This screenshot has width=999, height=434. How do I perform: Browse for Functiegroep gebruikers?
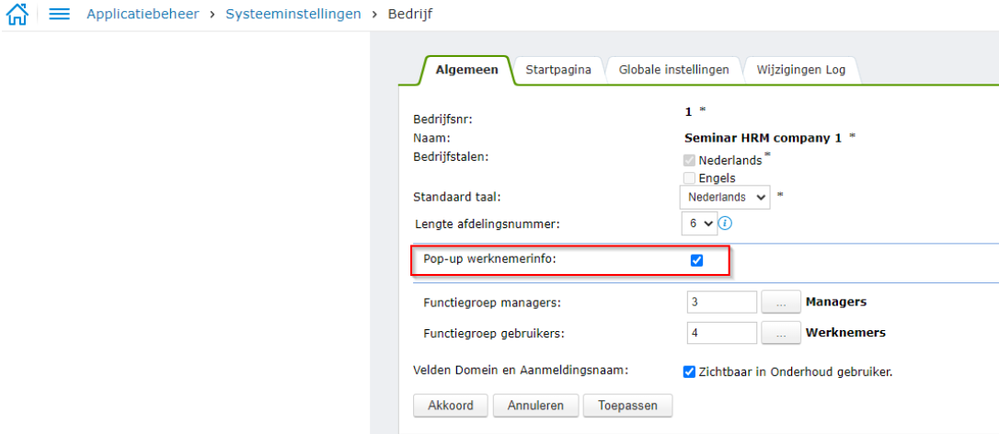pos(781,333)
